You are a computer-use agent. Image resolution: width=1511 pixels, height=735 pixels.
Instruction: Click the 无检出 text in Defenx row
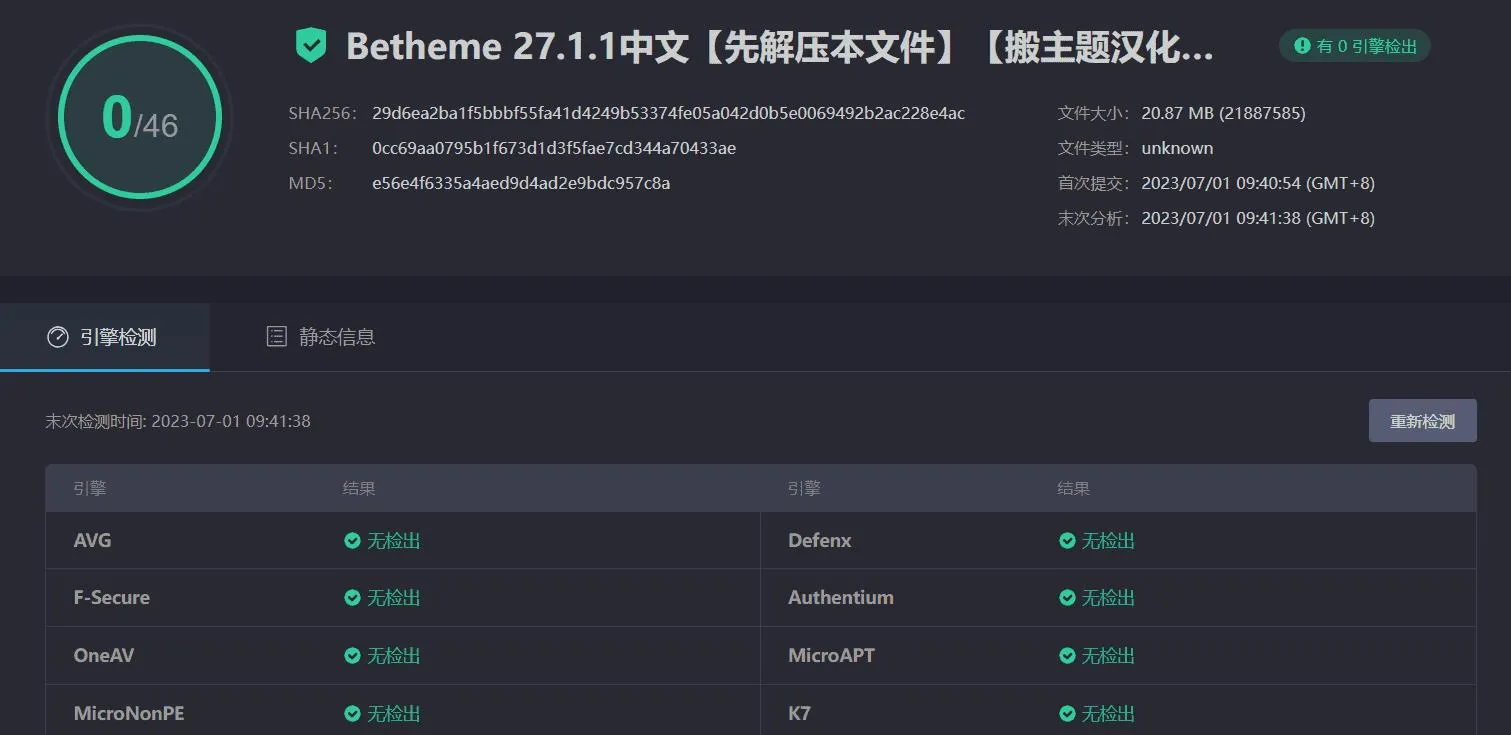click(1108, 541)
